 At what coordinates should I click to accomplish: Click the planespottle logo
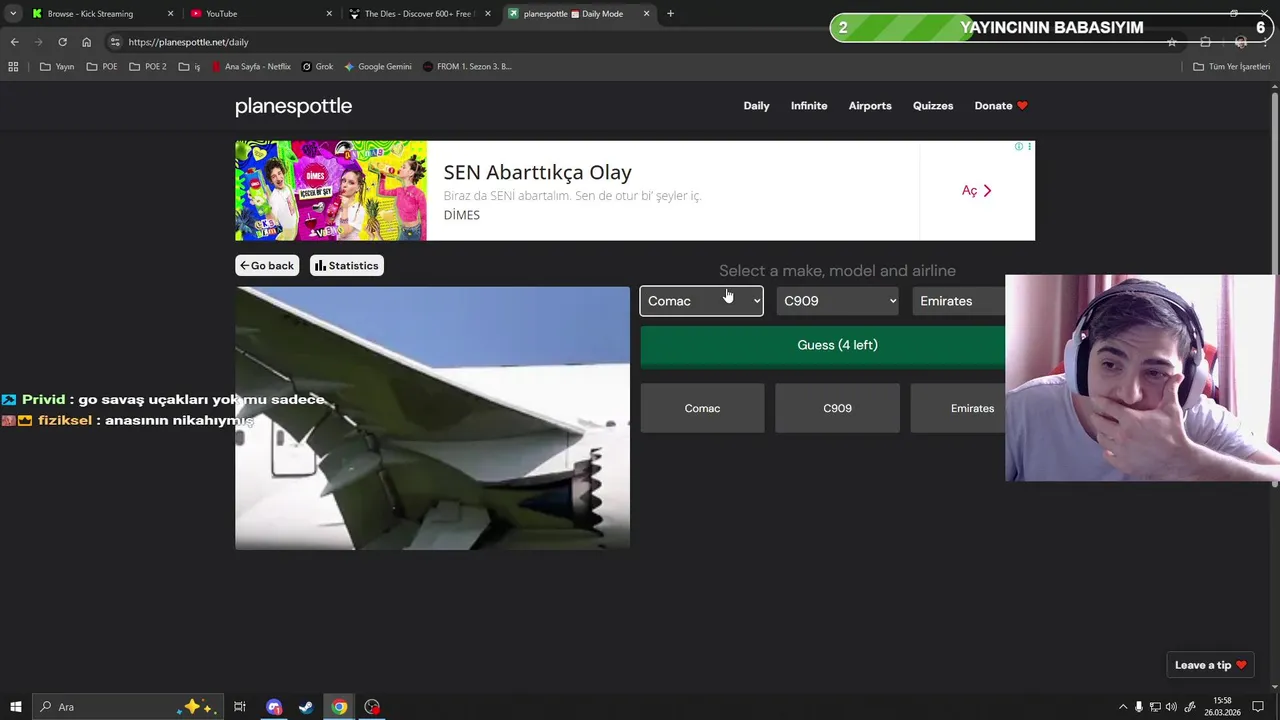coord(293,106)
